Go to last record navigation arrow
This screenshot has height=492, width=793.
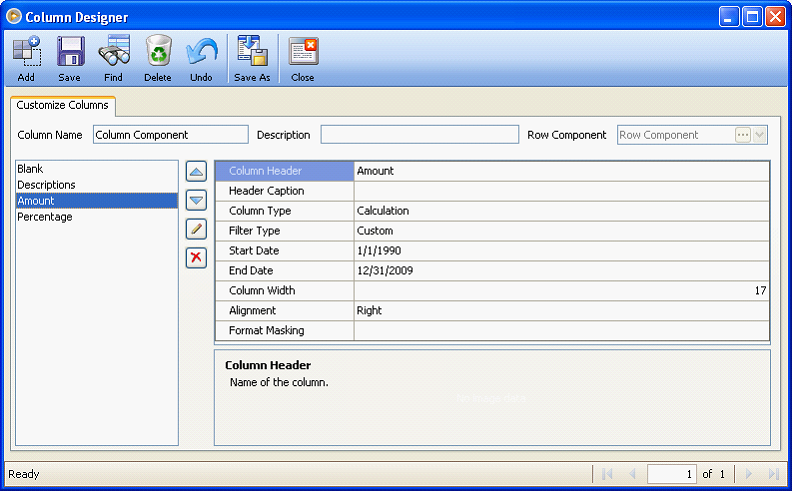pyautogui.click(x=773, y=474)
